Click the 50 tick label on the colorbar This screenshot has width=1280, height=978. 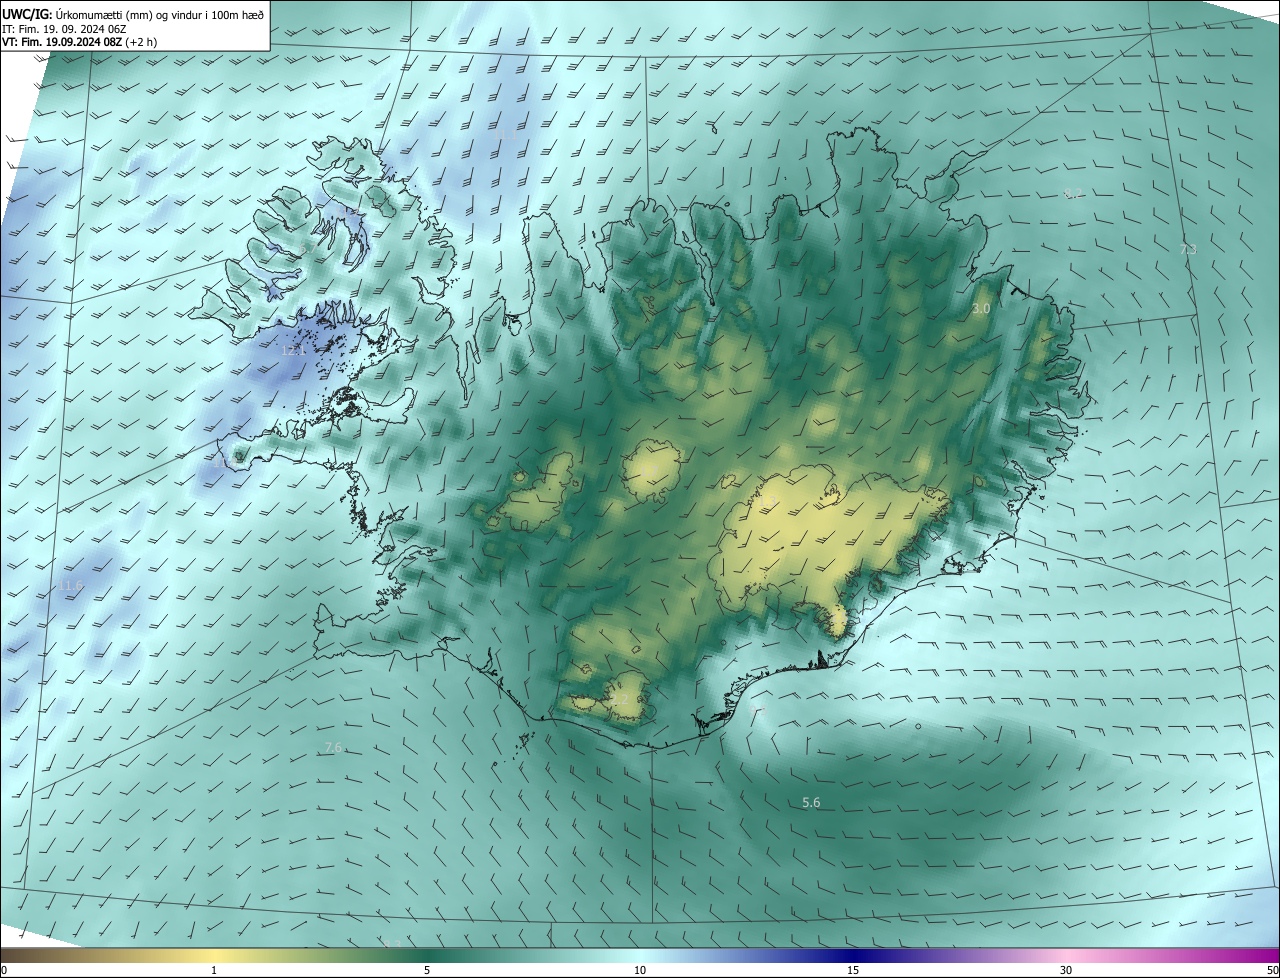1272,970
